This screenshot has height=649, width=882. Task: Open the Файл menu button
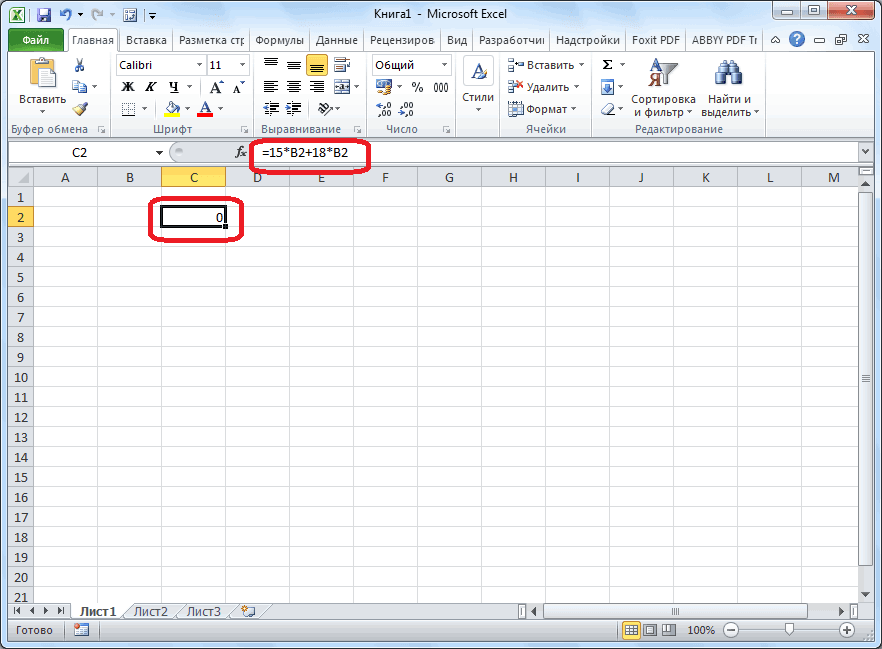36,41
